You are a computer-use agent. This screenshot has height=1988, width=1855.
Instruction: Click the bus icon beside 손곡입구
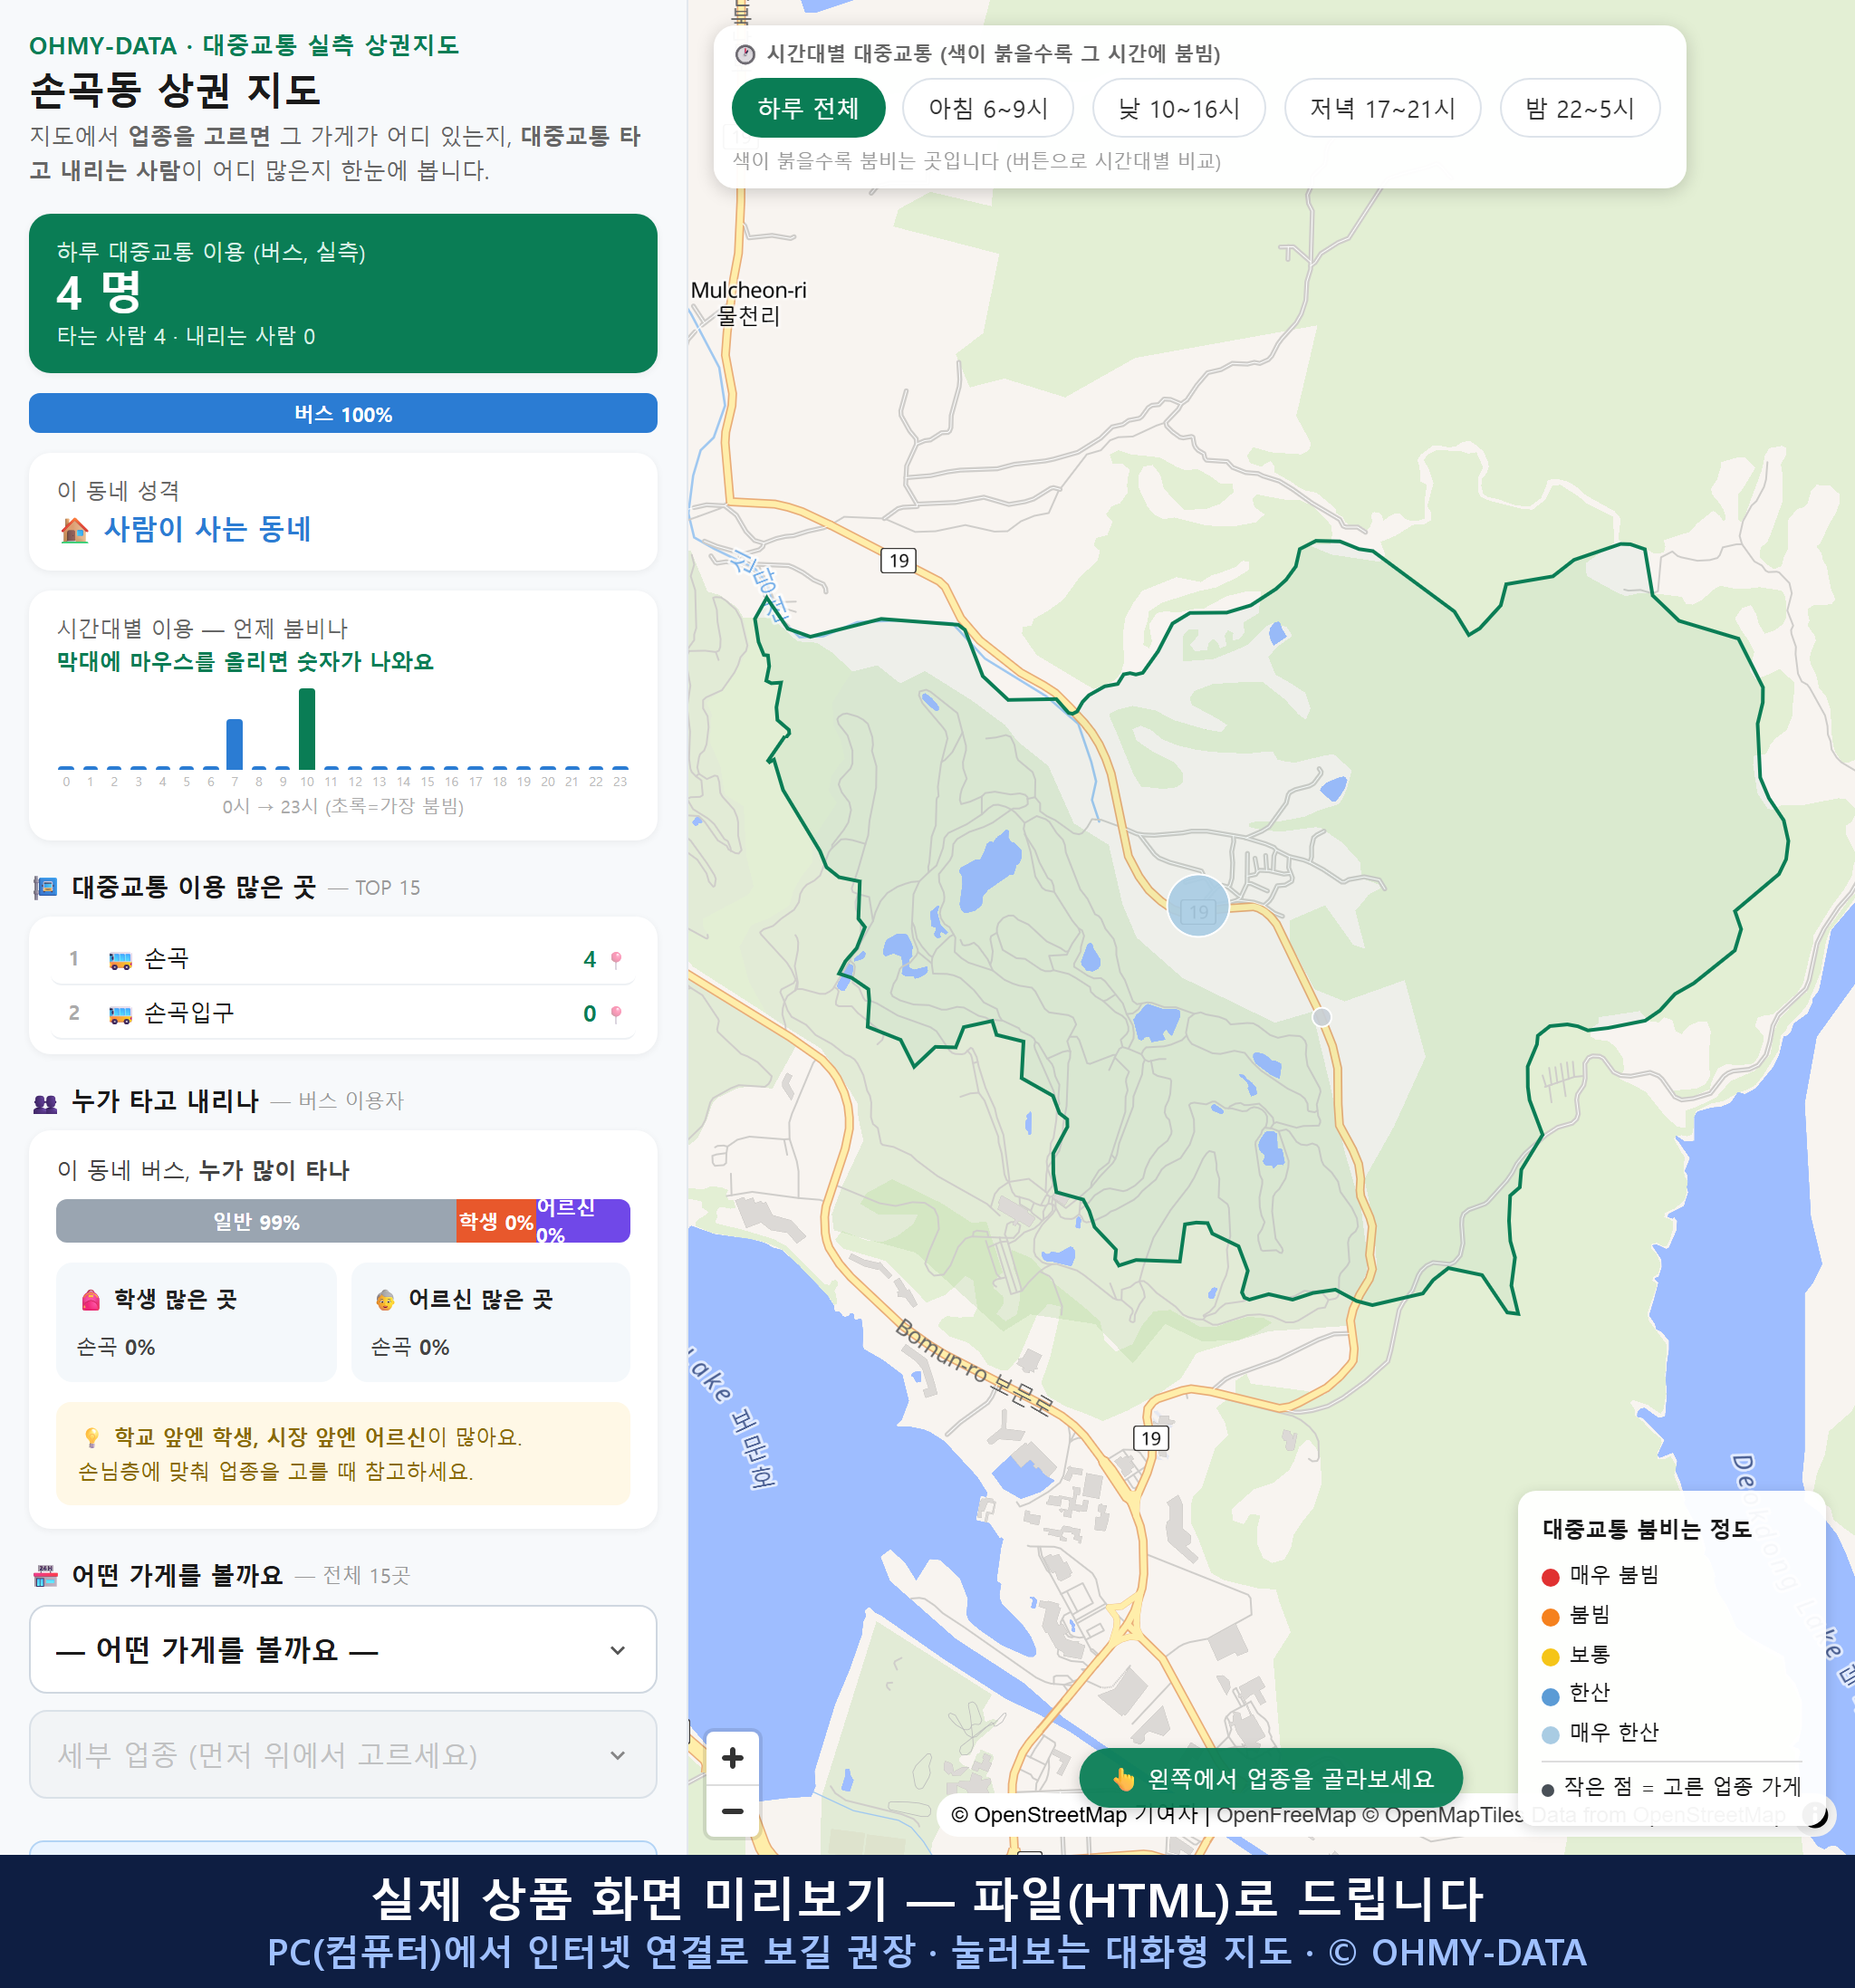coord(120,1014)
